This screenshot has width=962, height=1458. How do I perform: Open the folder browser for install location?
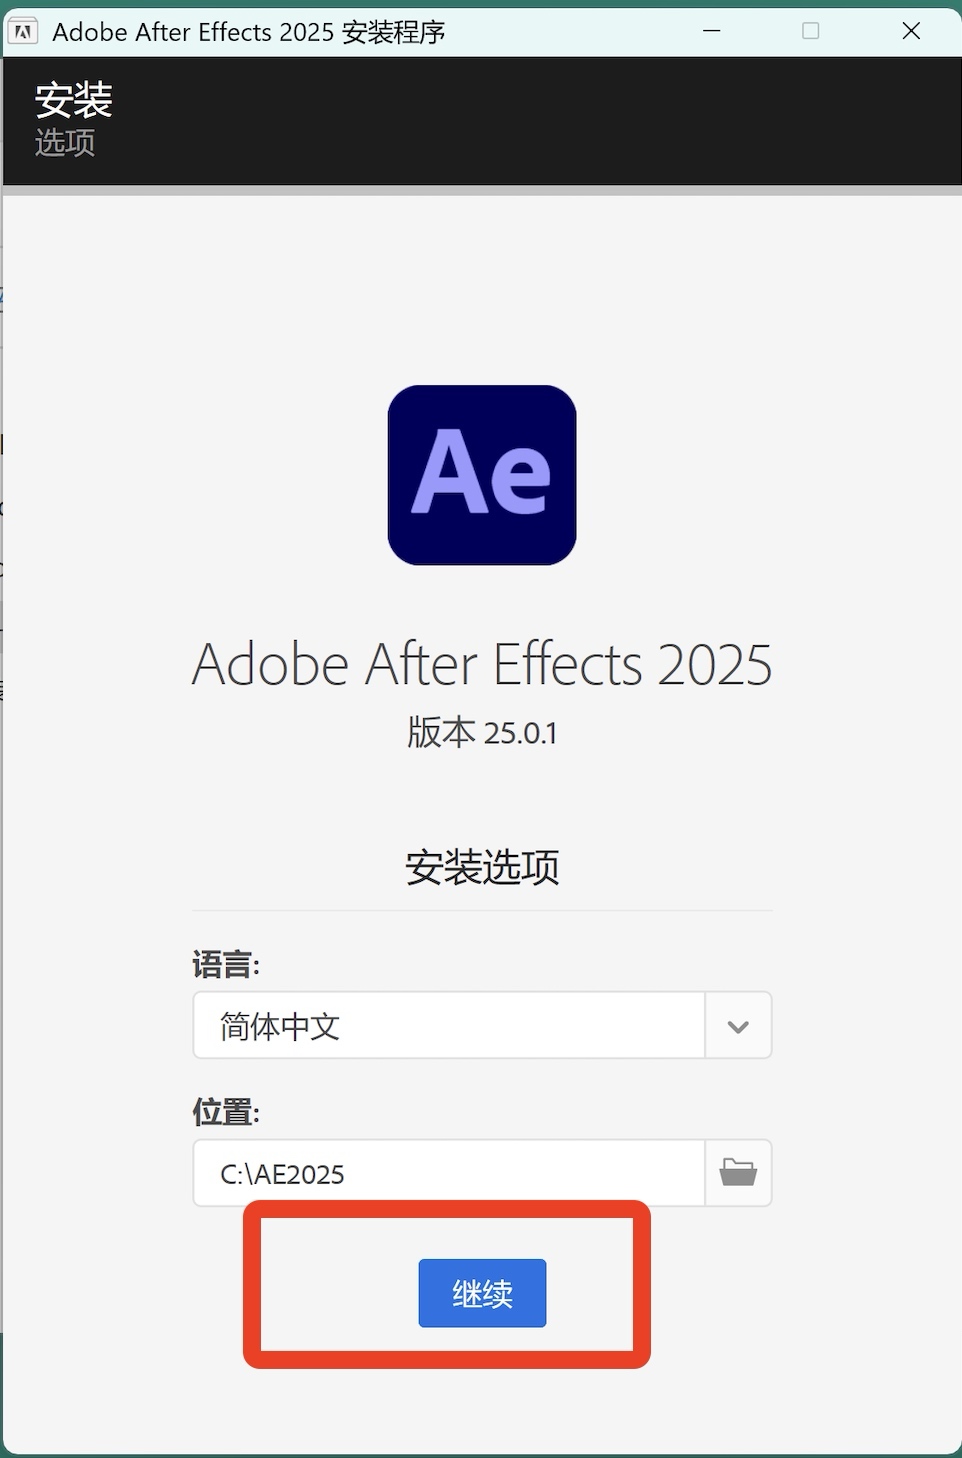tap(738, 1173)
